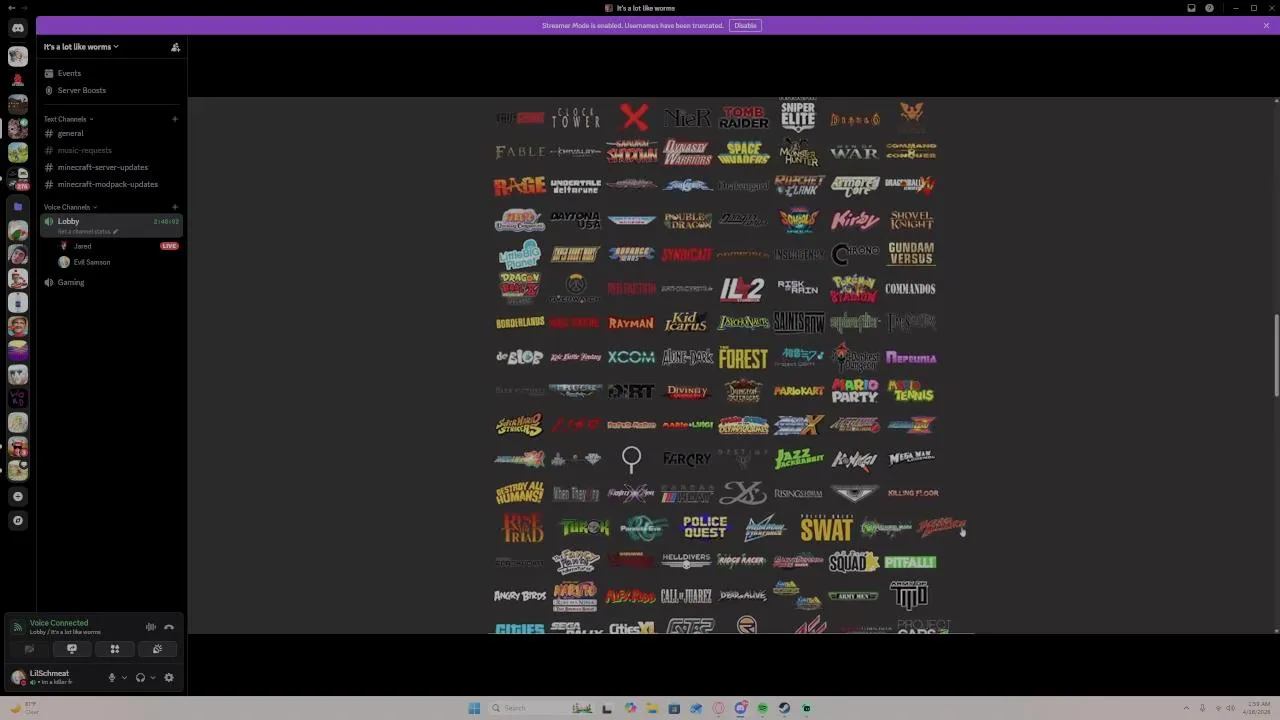
Task: Collapse the Voice Channels category
Action: click(x=70, y=207)
